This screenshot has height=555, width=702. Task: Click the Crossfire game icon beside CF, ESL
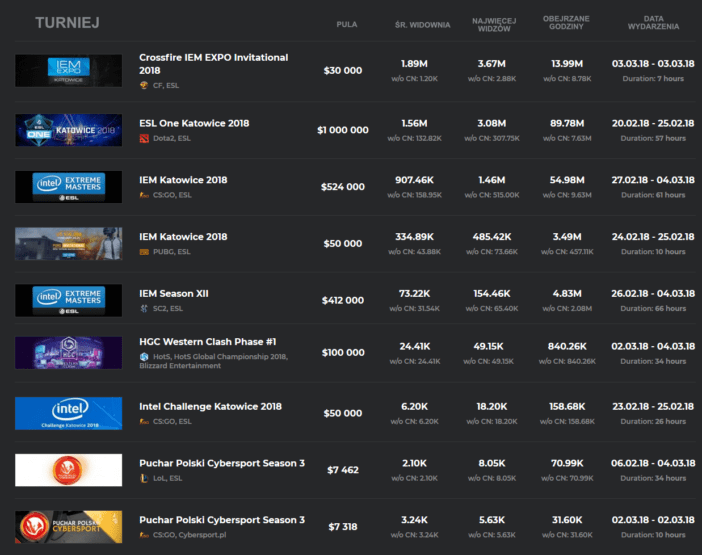144,85
